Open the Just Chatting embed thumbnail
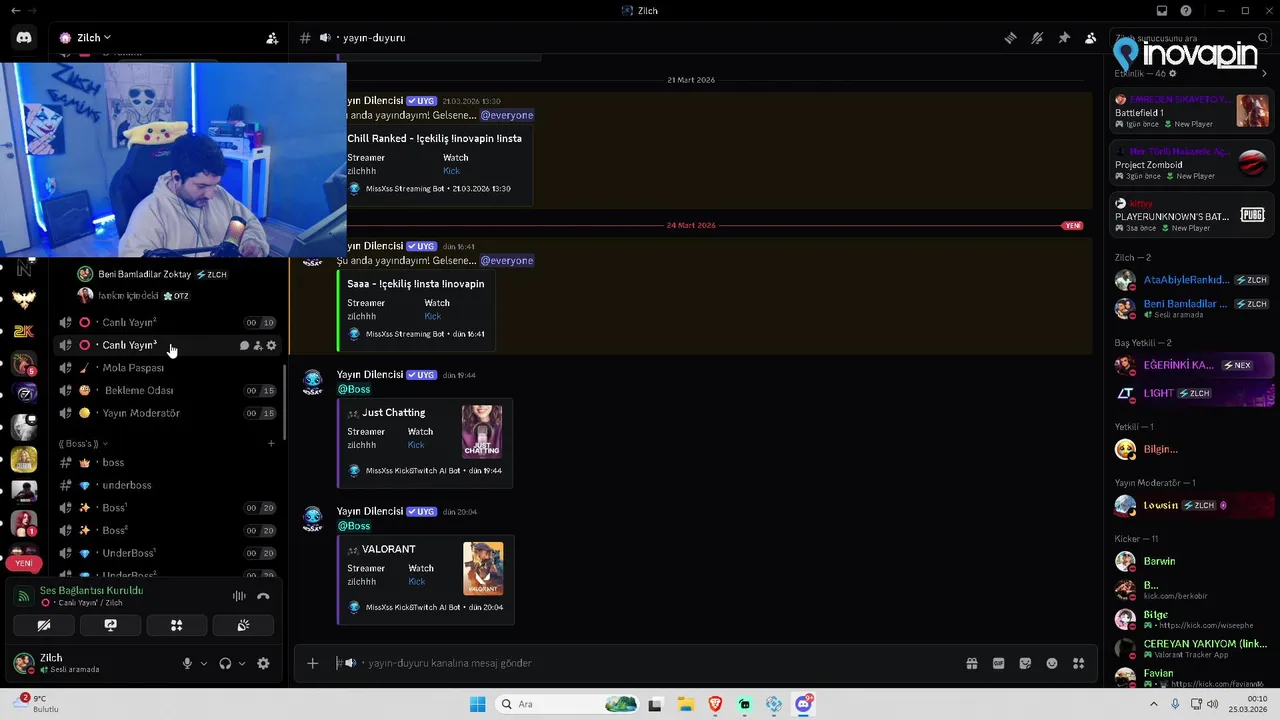 coord(482,431)
